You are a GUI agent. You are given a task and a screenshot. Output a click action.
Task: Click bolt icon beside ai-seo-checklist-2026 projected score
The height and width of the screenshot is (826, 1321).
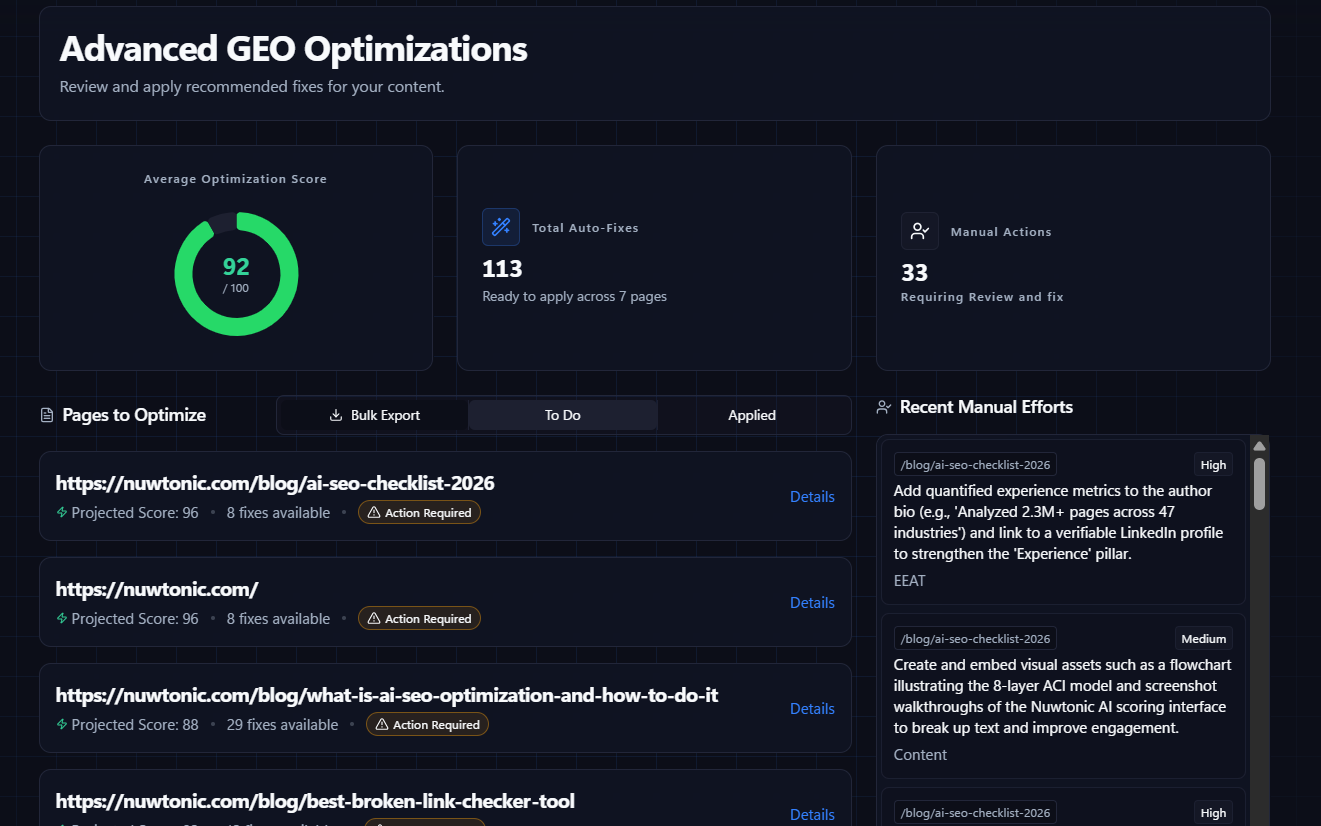point(62,512)
